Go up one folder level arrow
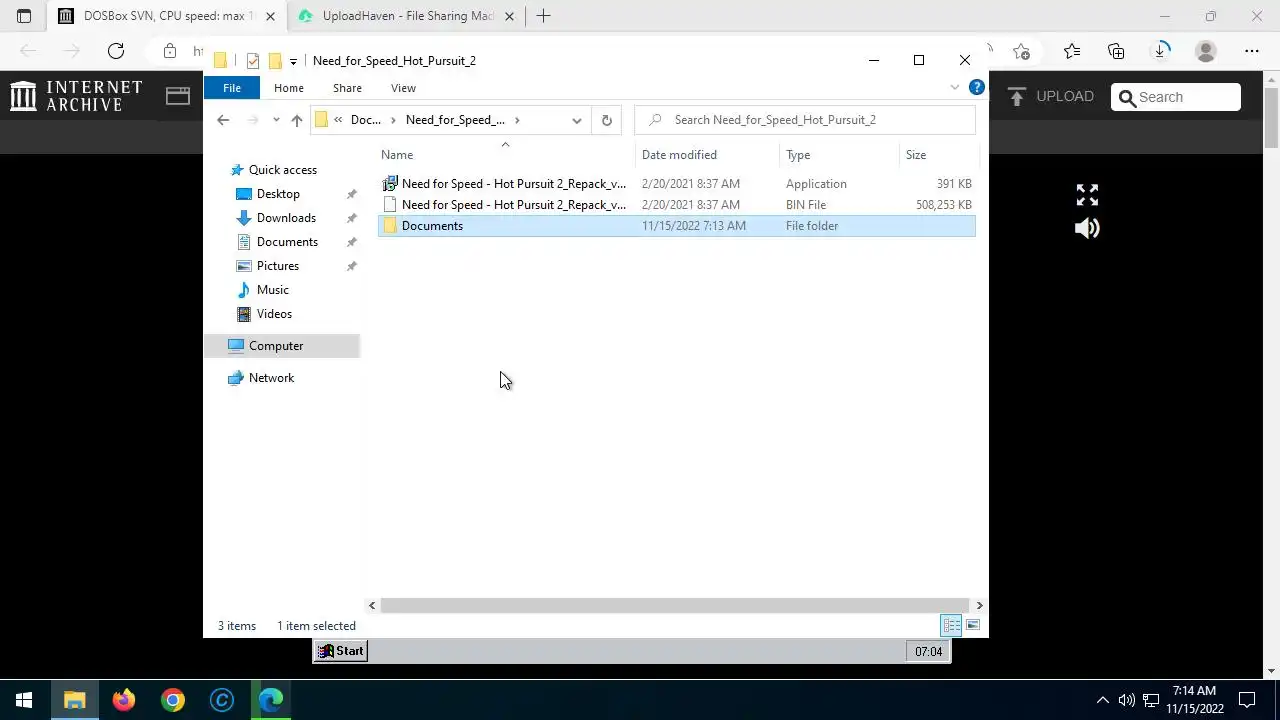 click(296, 120)
